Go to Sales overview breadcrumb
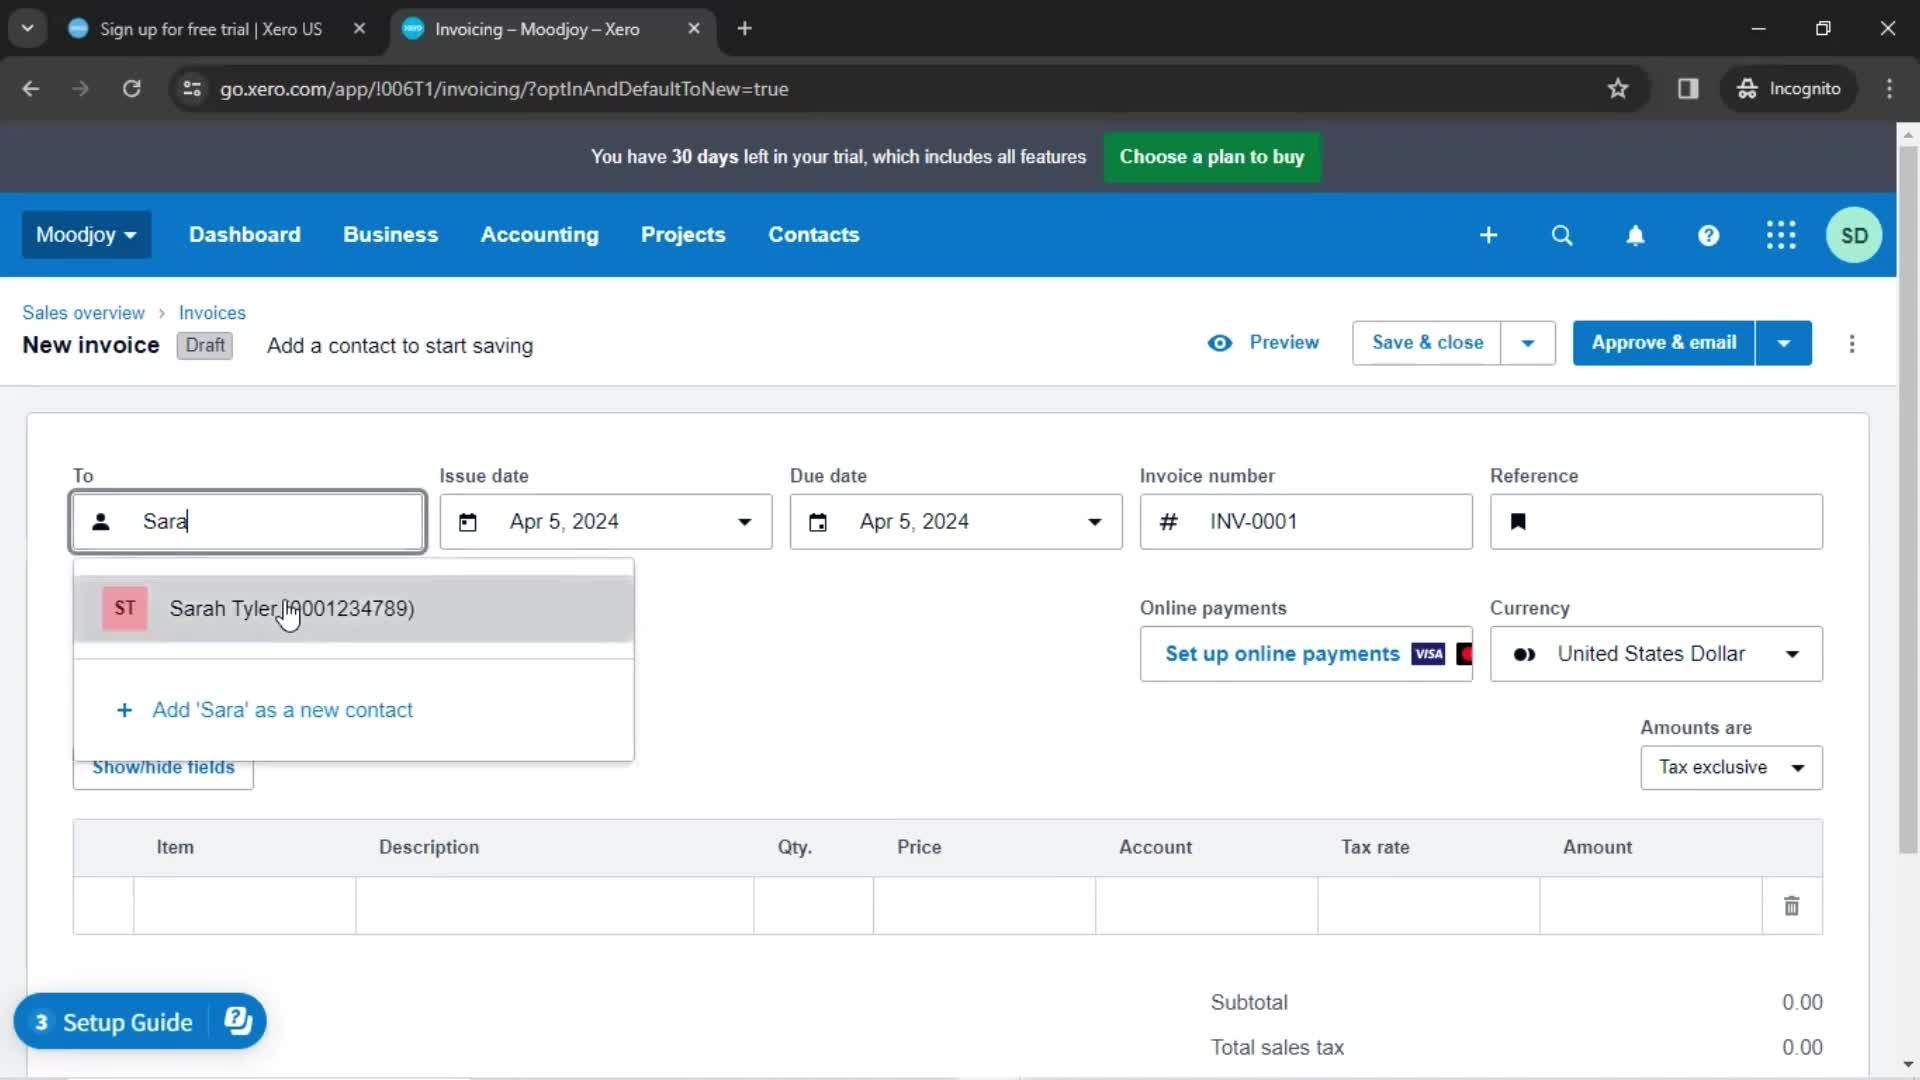The image size is (1920, 1080). 83,313
